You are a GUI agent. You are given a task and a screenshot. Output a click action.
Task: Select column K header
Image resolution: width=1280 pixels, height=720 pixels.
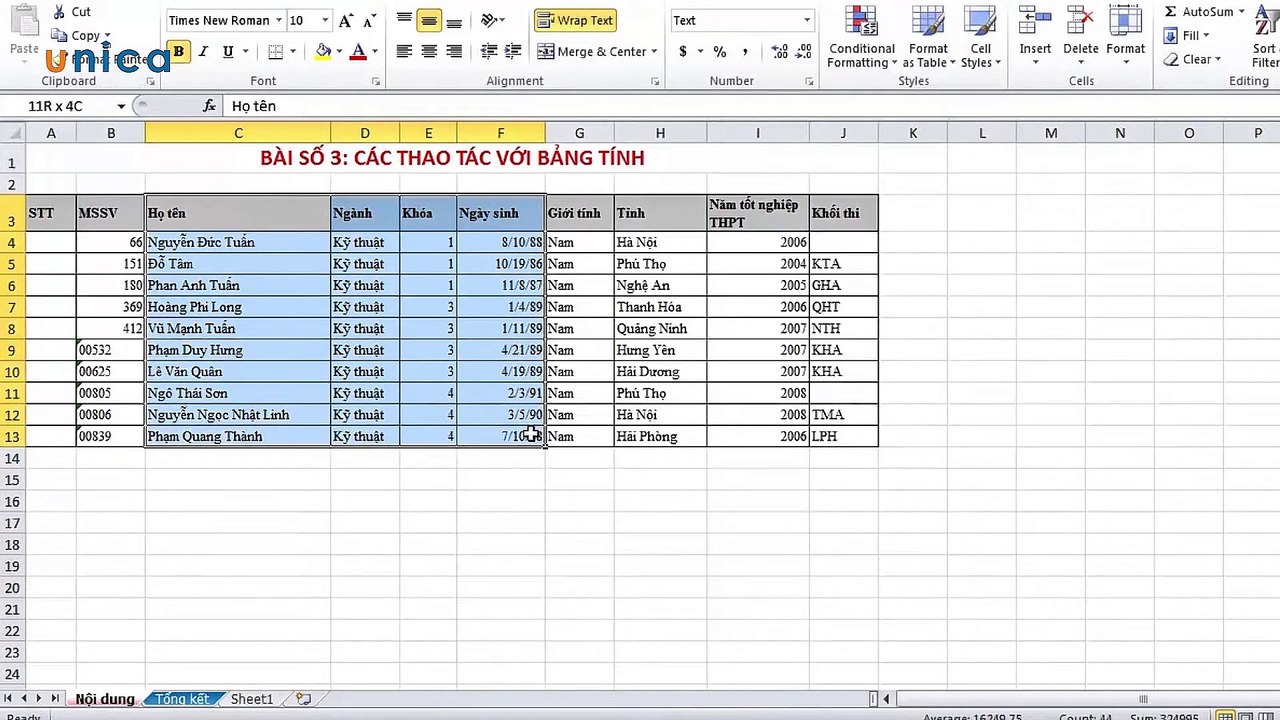tap(913, 133)
